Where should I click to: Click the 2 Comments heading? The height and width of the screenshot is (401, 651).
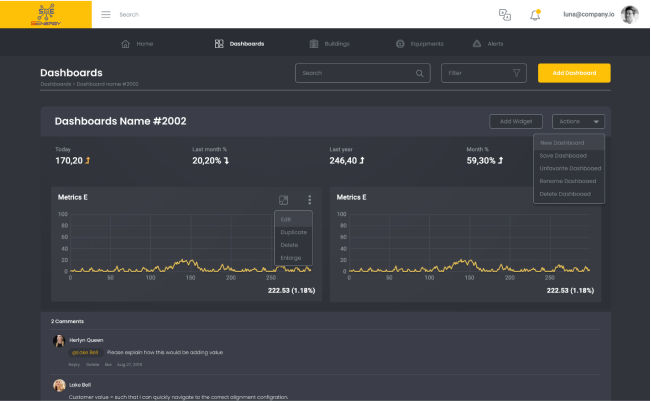[x=67, y=321]
